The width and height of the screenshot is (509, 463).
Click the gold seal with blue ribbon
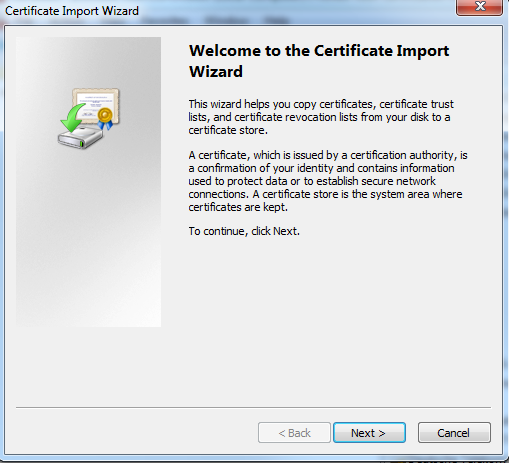[x=105, y=118]
